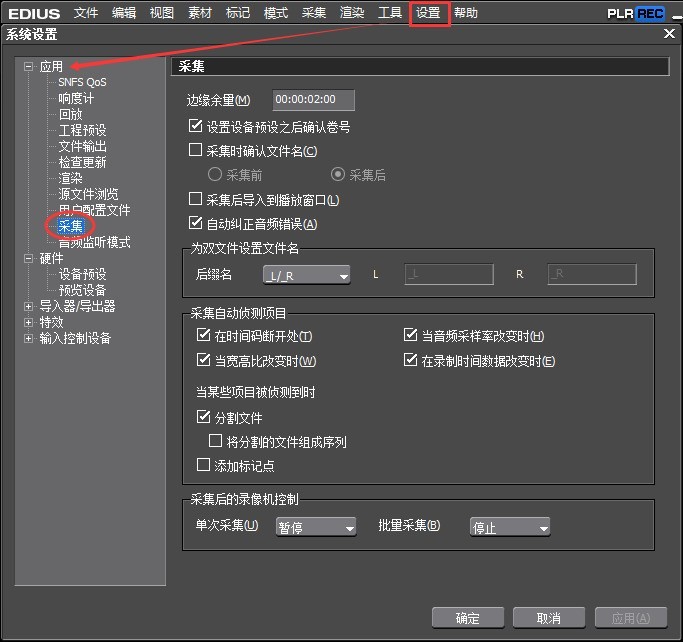Open the 渲染 menu
The width and height of the screenshot is (683, 642).
tap(352, 13)
